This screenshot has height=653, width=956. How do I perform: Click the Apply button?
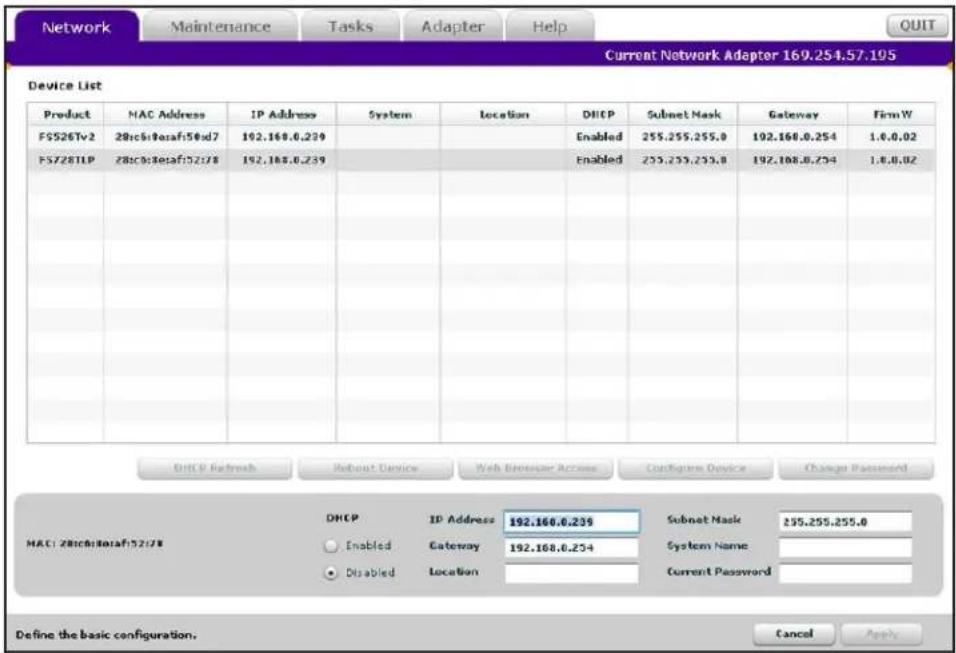tap(882, 634)
